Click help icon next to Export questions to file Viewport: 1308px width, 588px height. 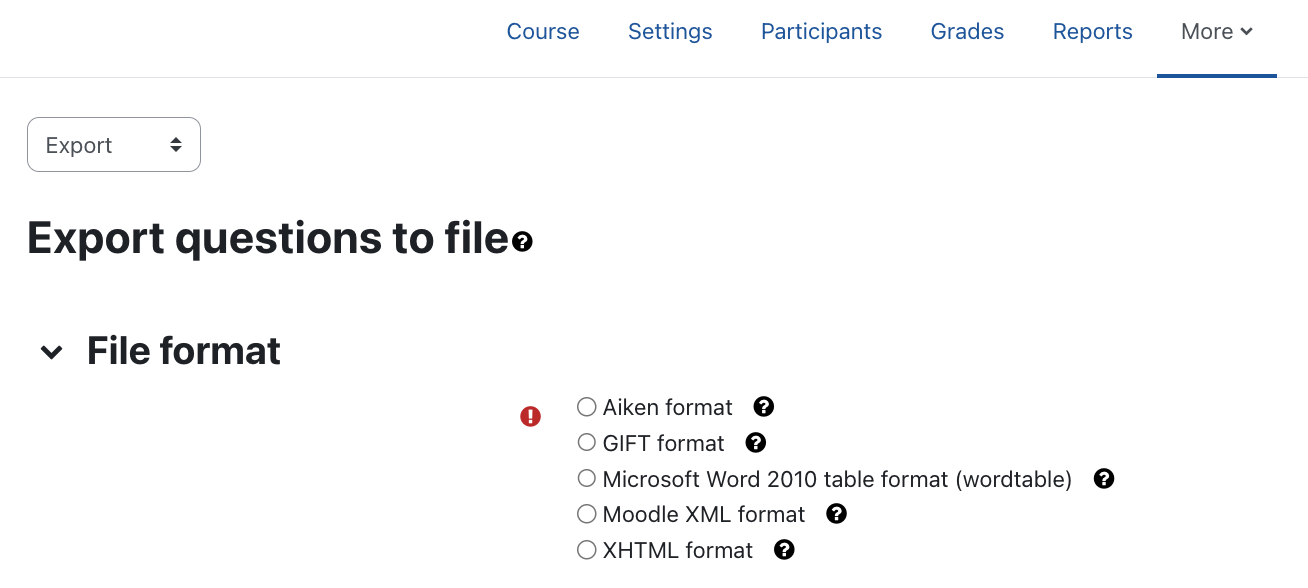[522, 241]
